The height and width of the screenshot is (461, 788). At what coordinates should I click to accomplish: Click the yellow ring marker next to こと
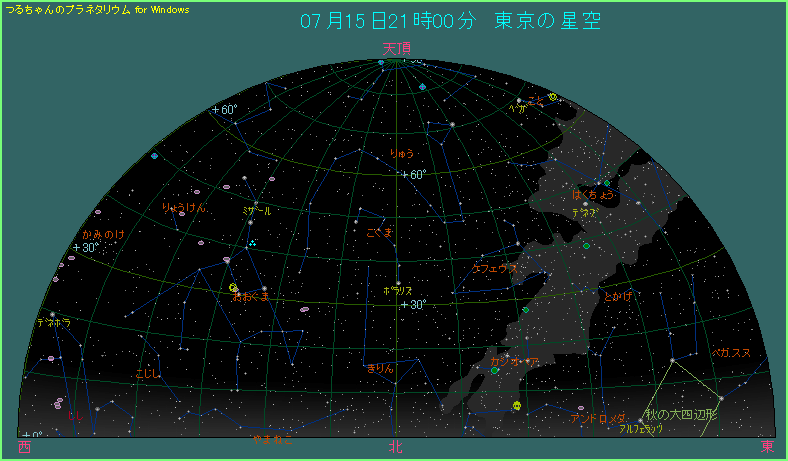click(x=552, y=97)
